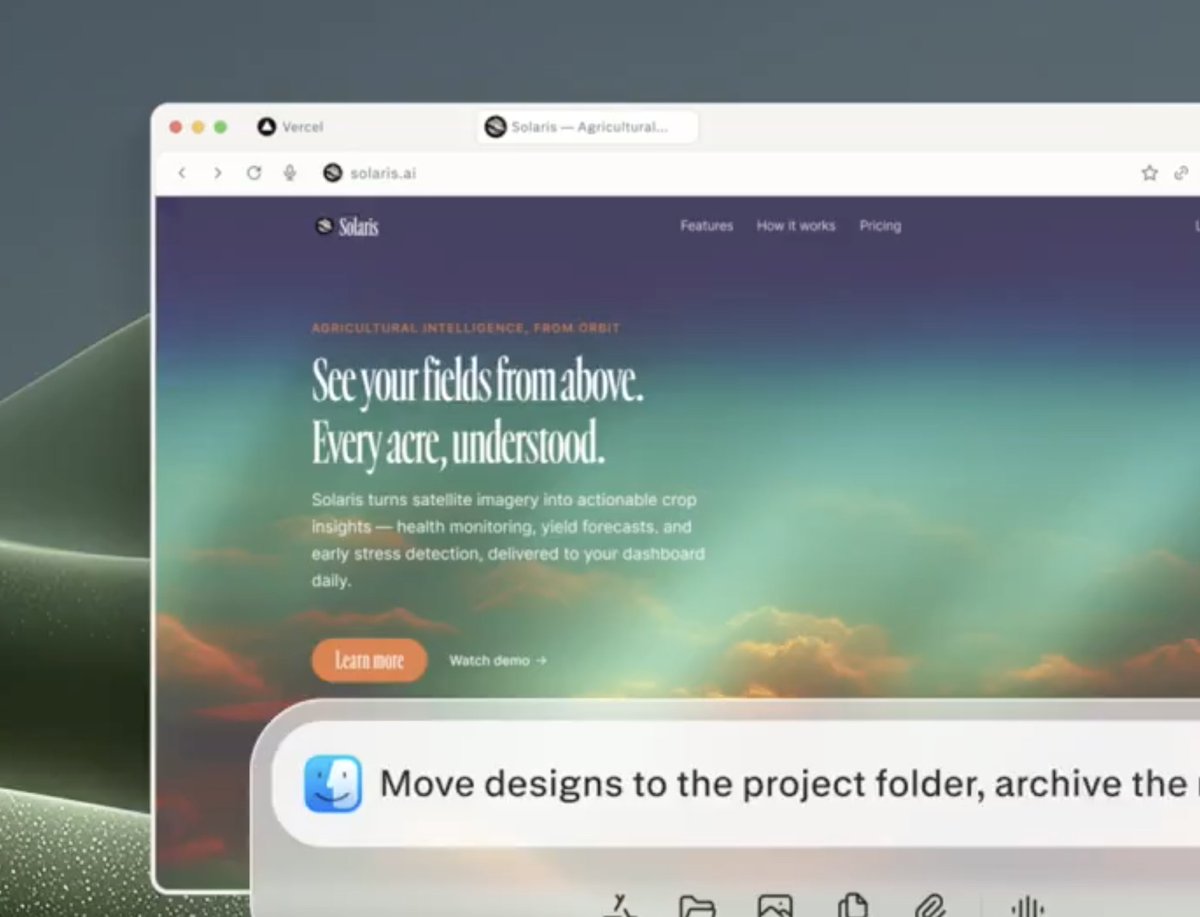Image resolution: width=1200 pixels, height=917 pixels.
Task: Open the Watch demo link
Action: click(x=498, y=660)
